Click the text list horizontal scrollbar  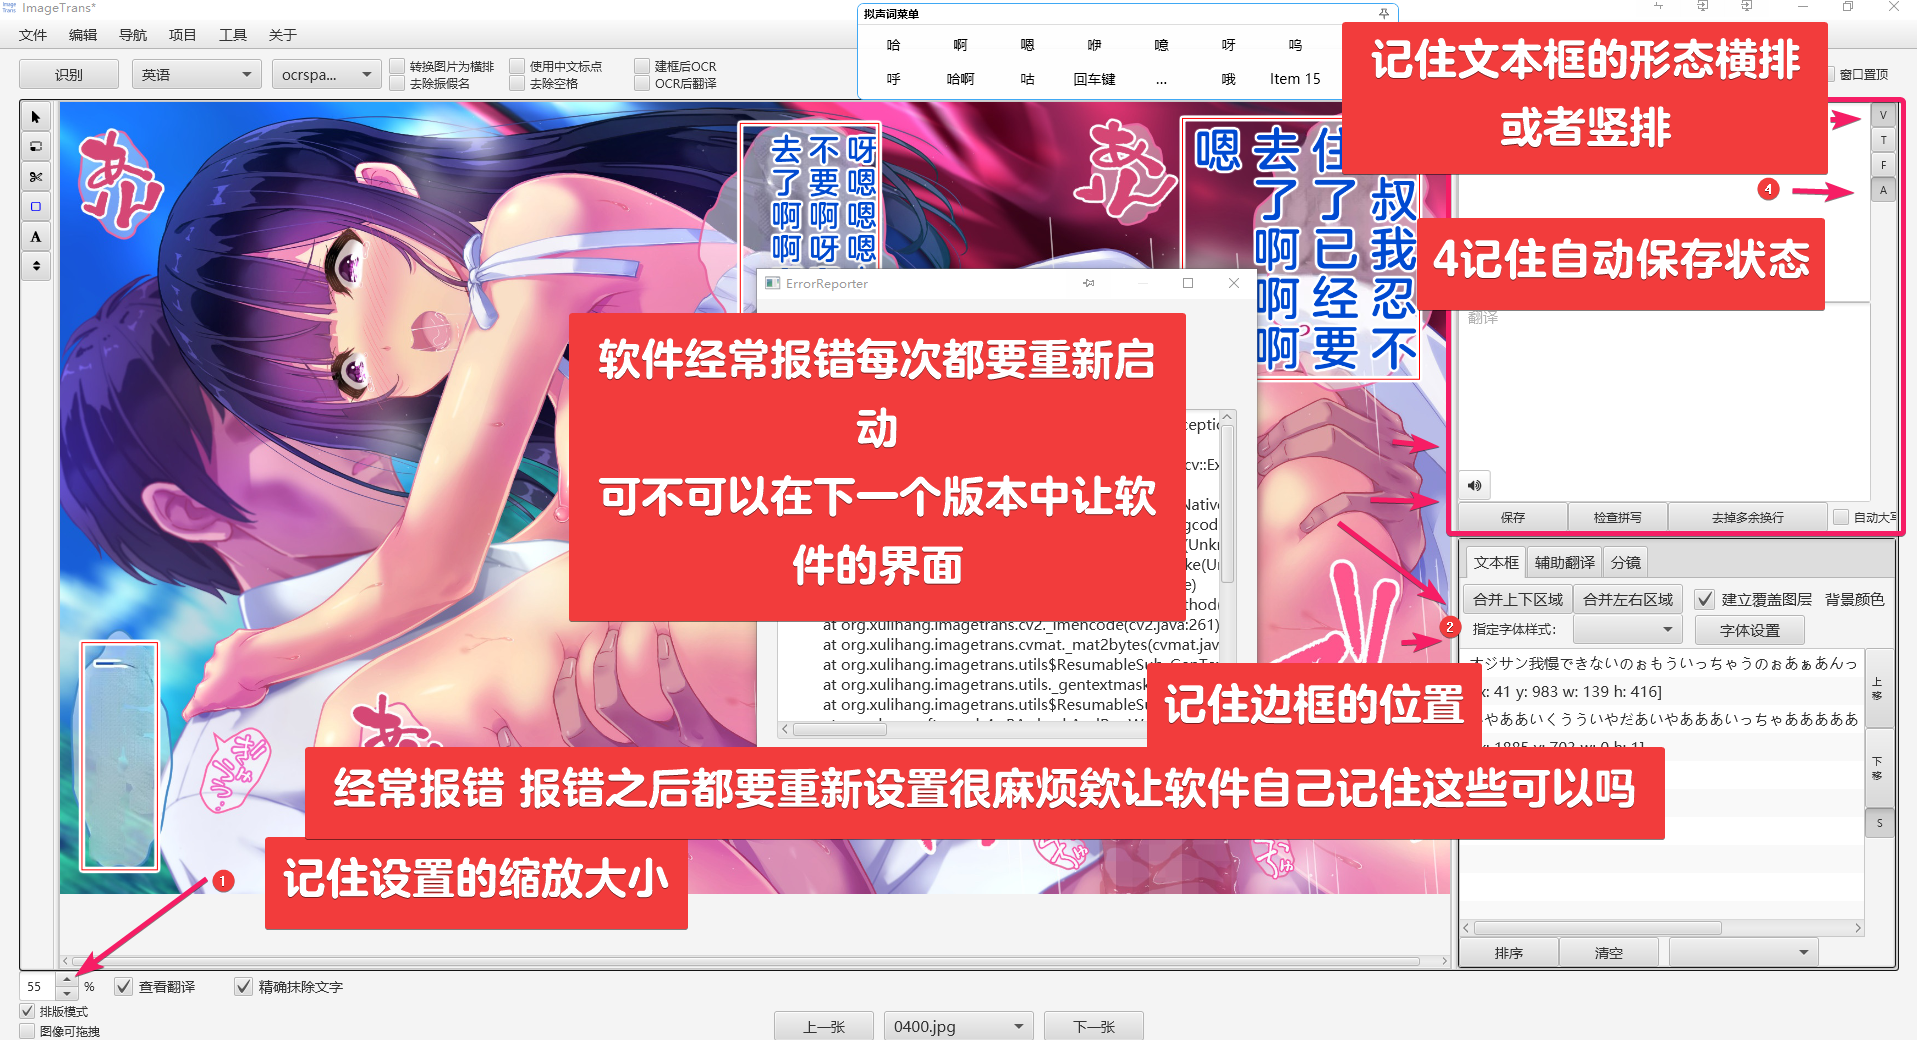tap(1597, 928)
